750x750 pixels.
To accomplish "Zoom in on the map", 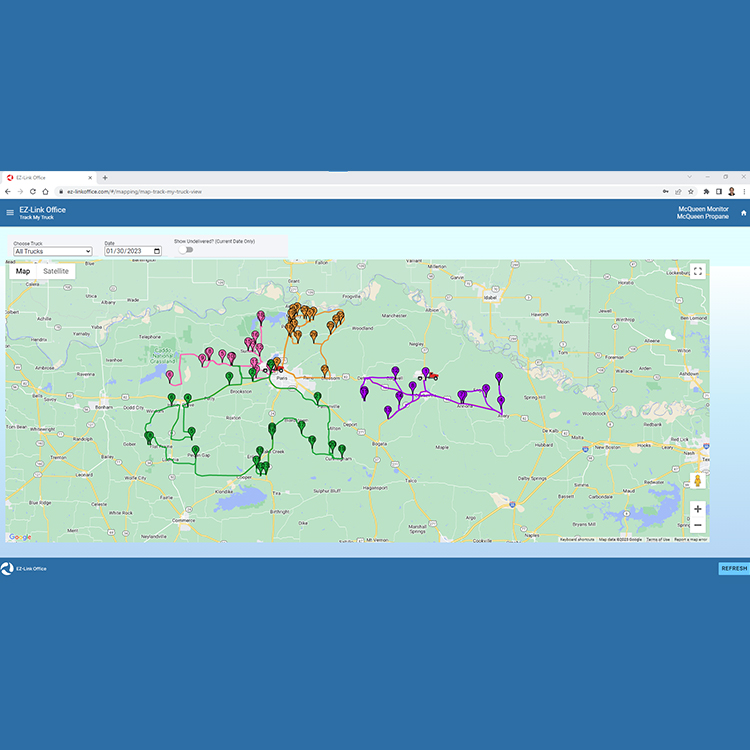I will [697, 508].
